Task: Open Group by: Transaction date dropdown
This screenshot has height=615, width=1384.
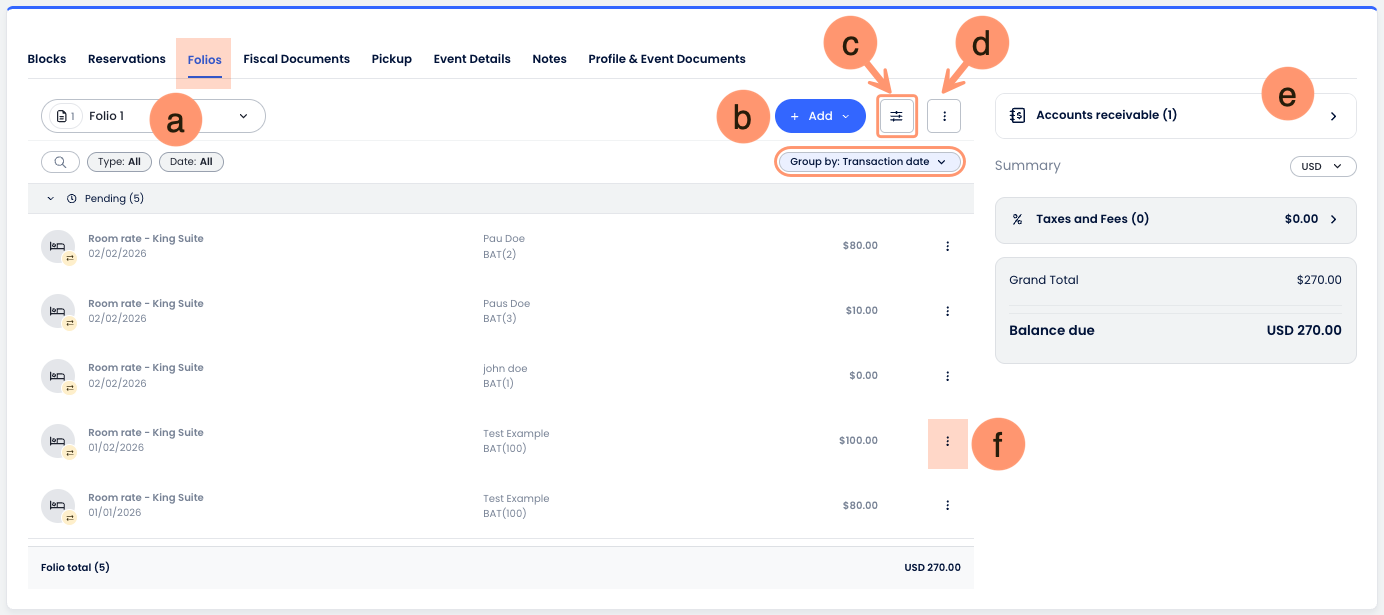Action: coord(867,162)
